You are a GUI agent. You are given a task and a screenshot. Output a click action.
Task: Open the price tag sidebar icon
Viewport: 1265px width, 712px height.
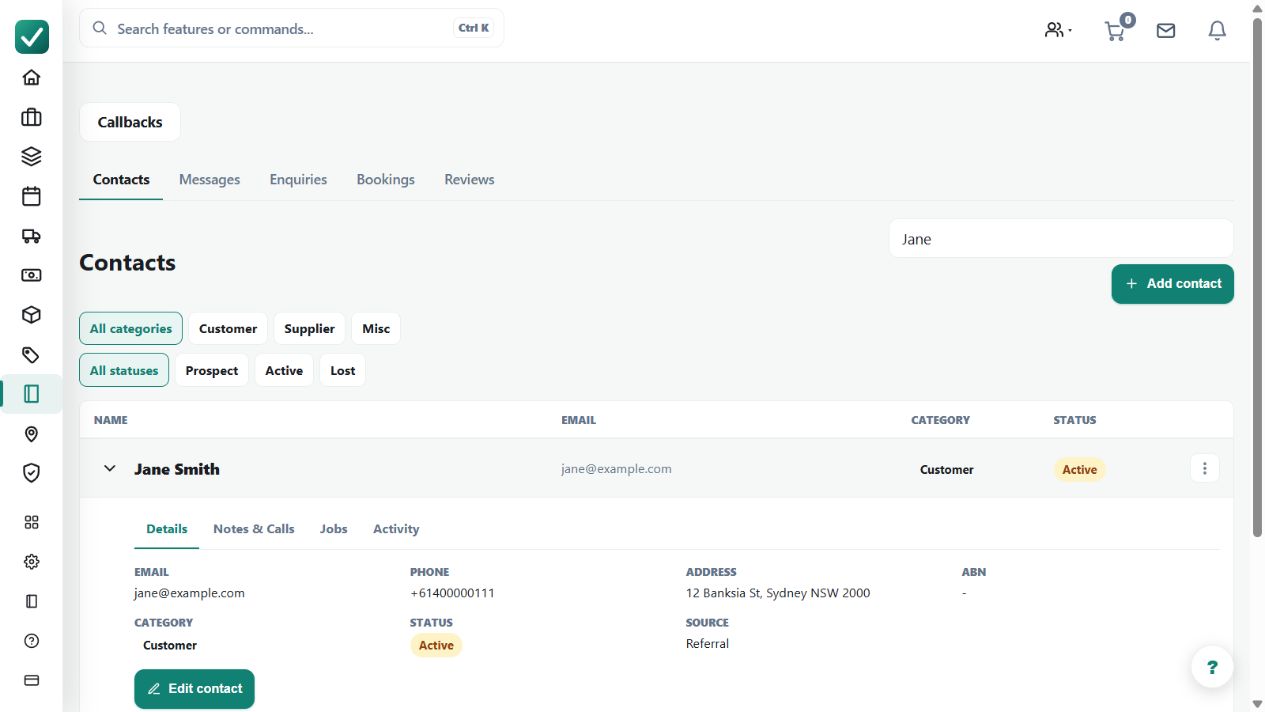31,355
